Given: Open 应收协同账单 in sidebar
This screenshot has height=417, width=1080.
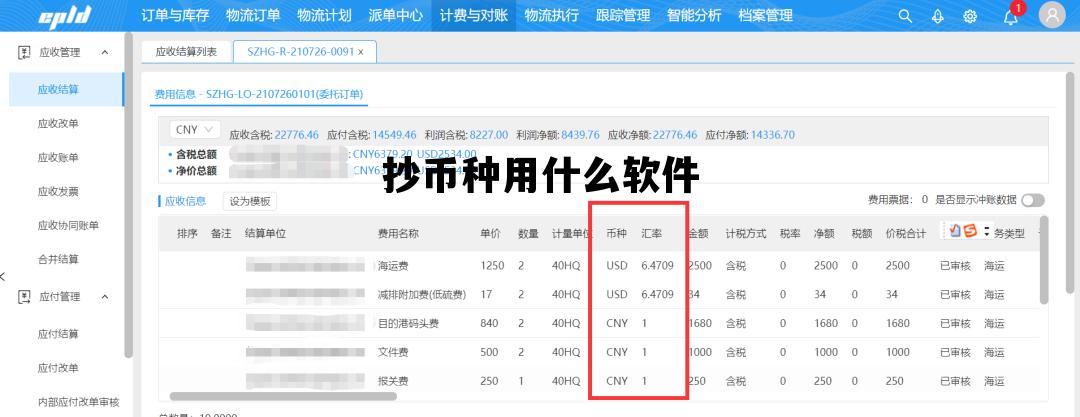Looking at the screenshot, I should click(68, 225).
